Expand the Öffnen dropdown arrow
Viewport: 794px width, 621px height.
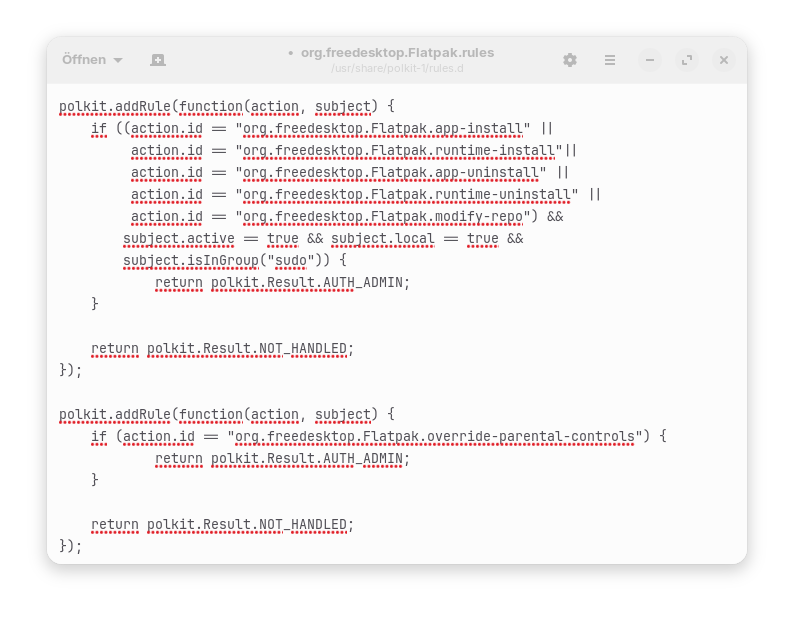(x=118, y=60)
